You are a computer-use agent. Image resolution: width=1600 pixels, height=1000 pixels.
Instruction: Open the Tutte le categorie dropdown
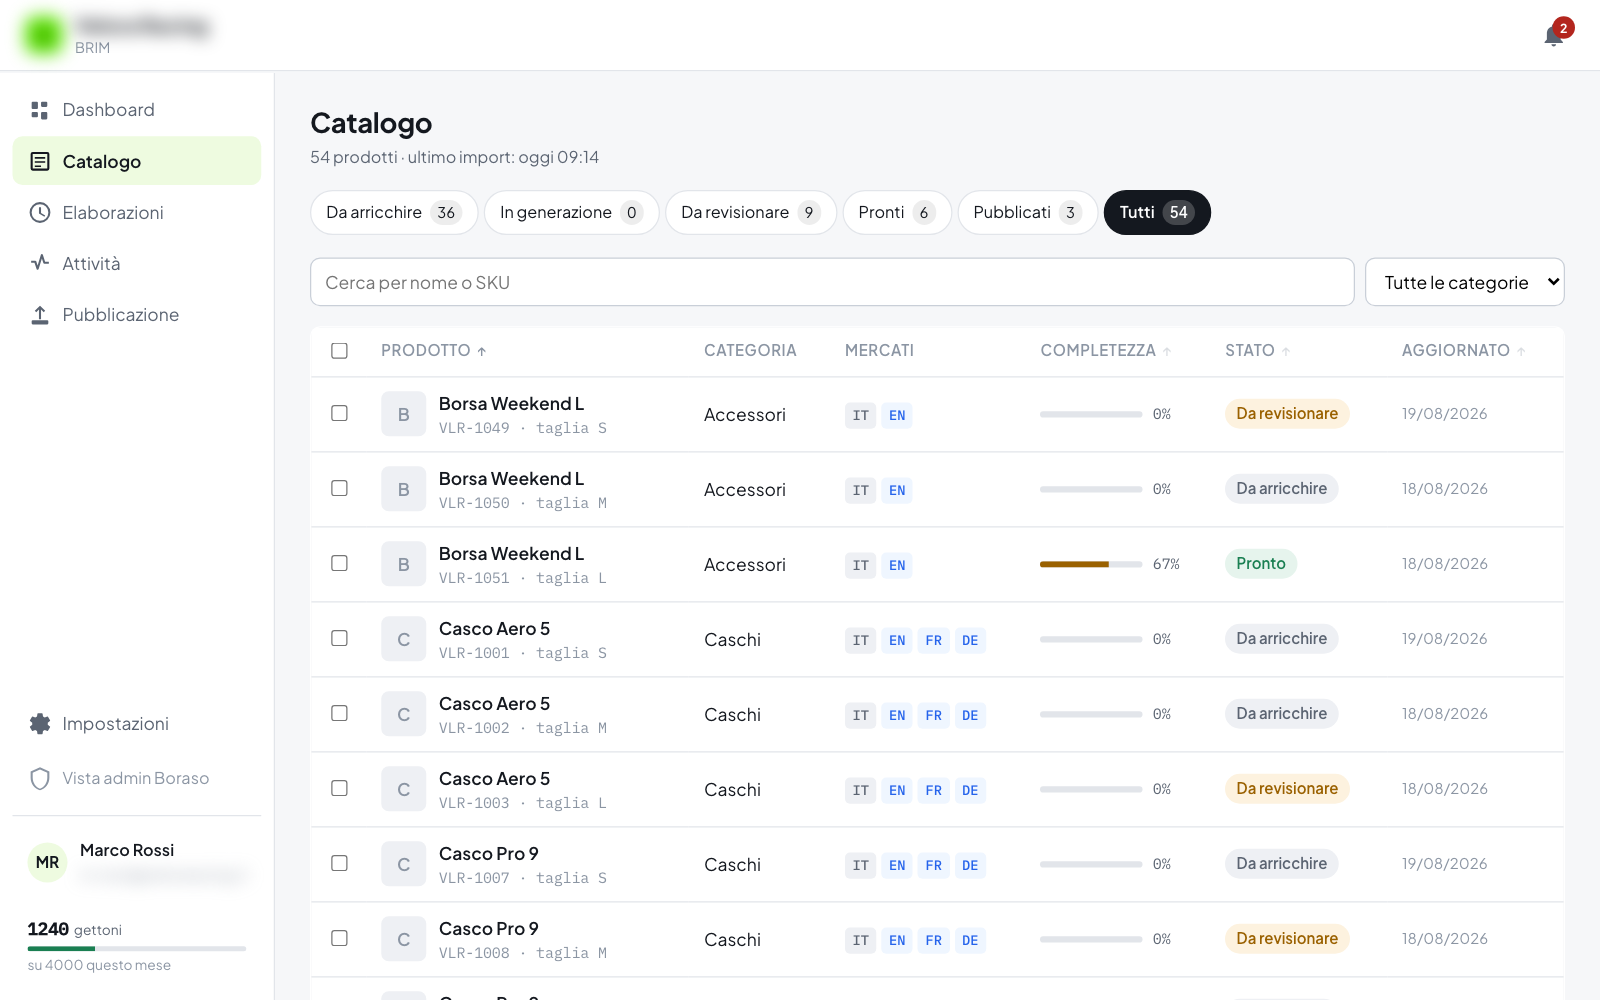1464,282
